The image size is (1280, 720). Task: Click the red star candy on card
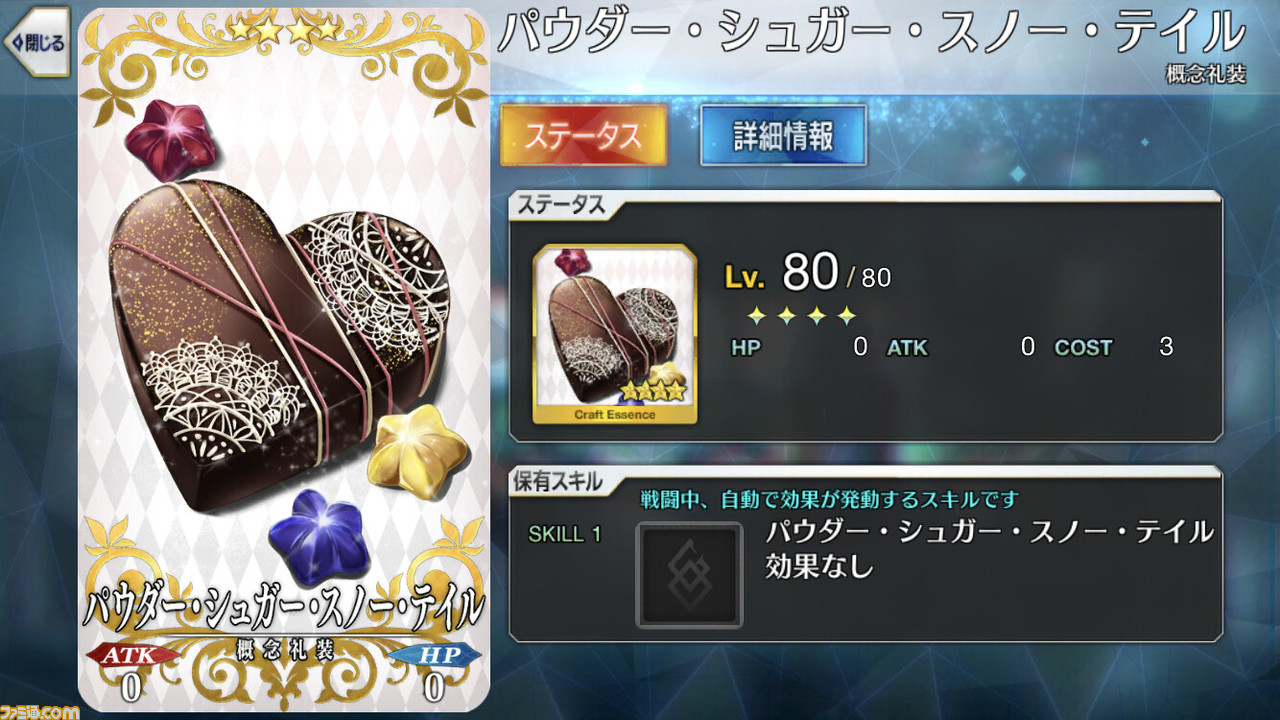pos(173,139)
